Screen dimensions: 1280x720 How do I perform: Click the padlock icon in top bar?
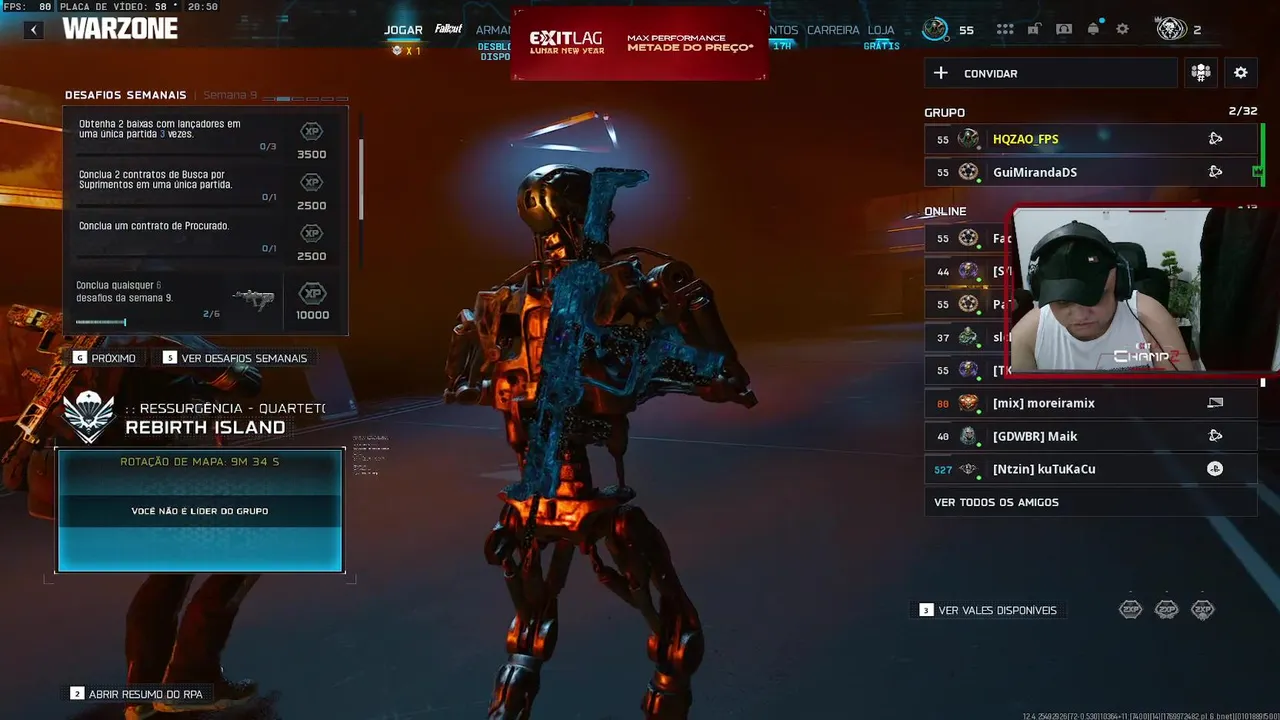point(1035,29)
